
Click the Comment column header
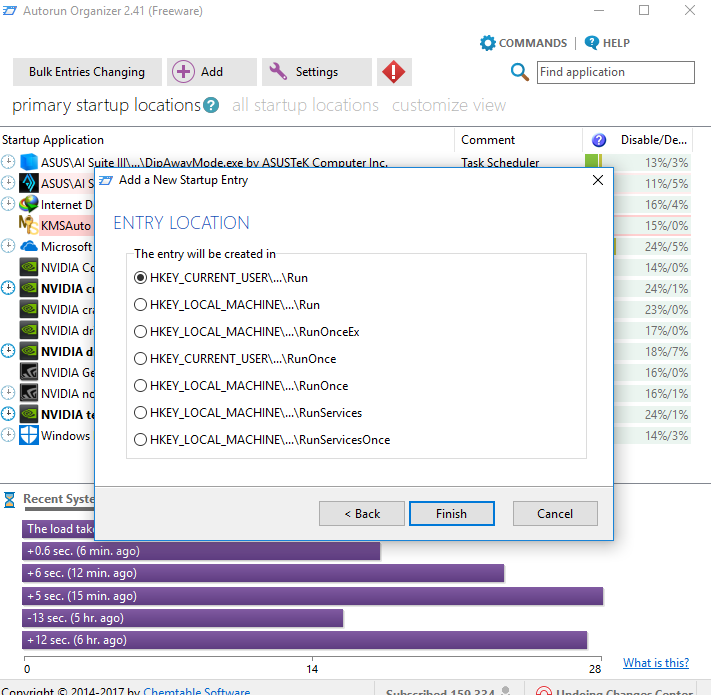488,140
